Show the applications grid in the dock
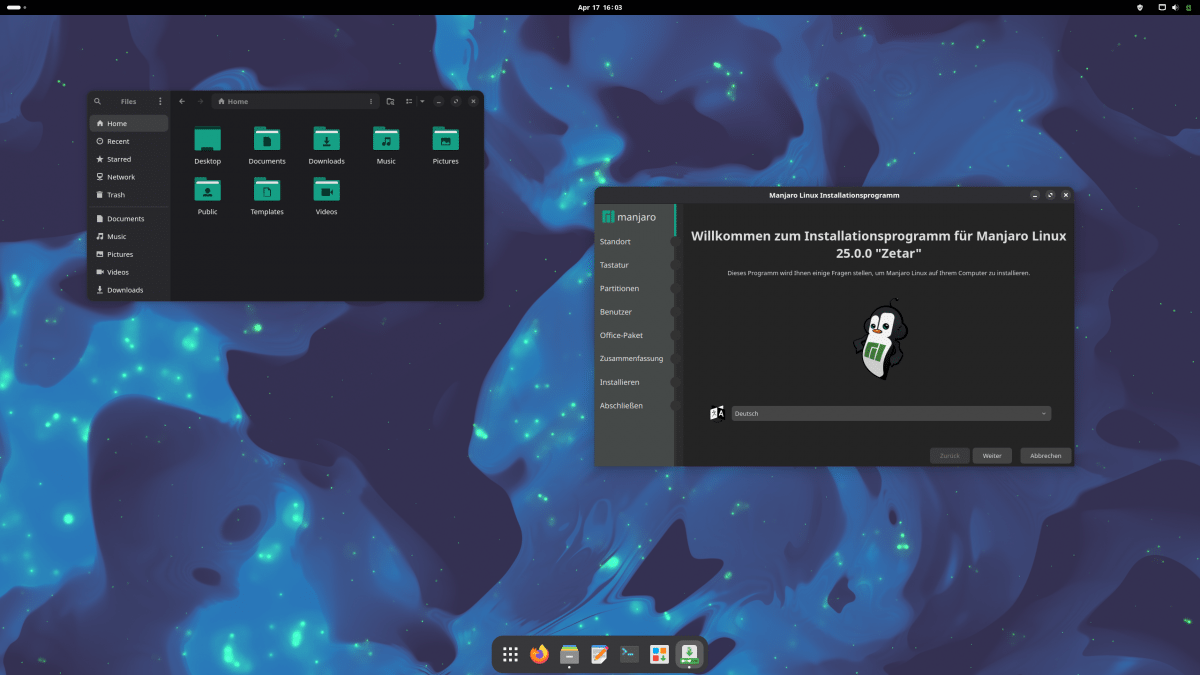 coord(510,654)
